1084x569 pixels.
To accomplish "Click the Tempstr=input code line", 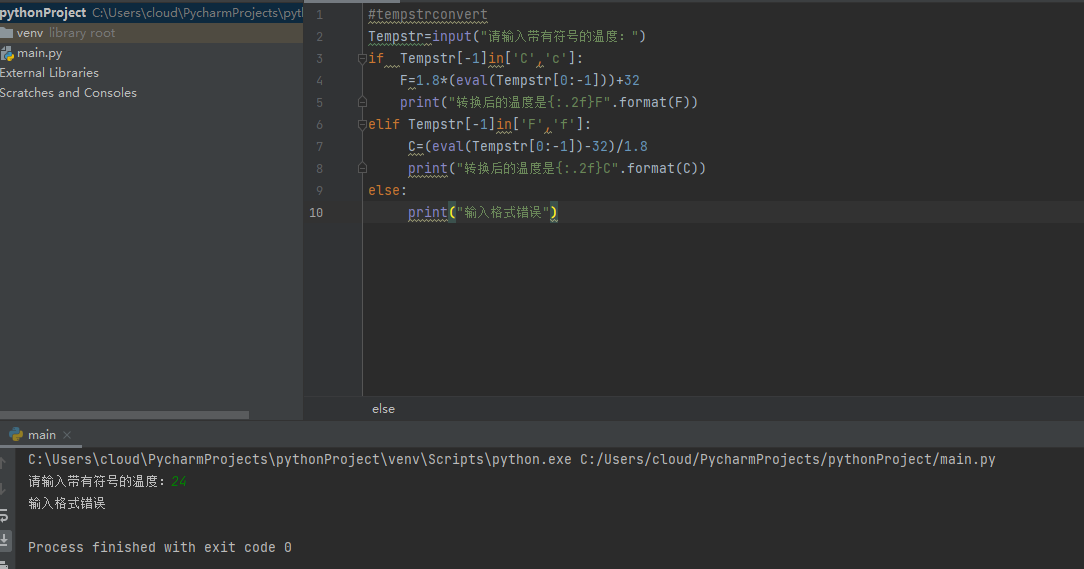I will click(x=507, y=37).
